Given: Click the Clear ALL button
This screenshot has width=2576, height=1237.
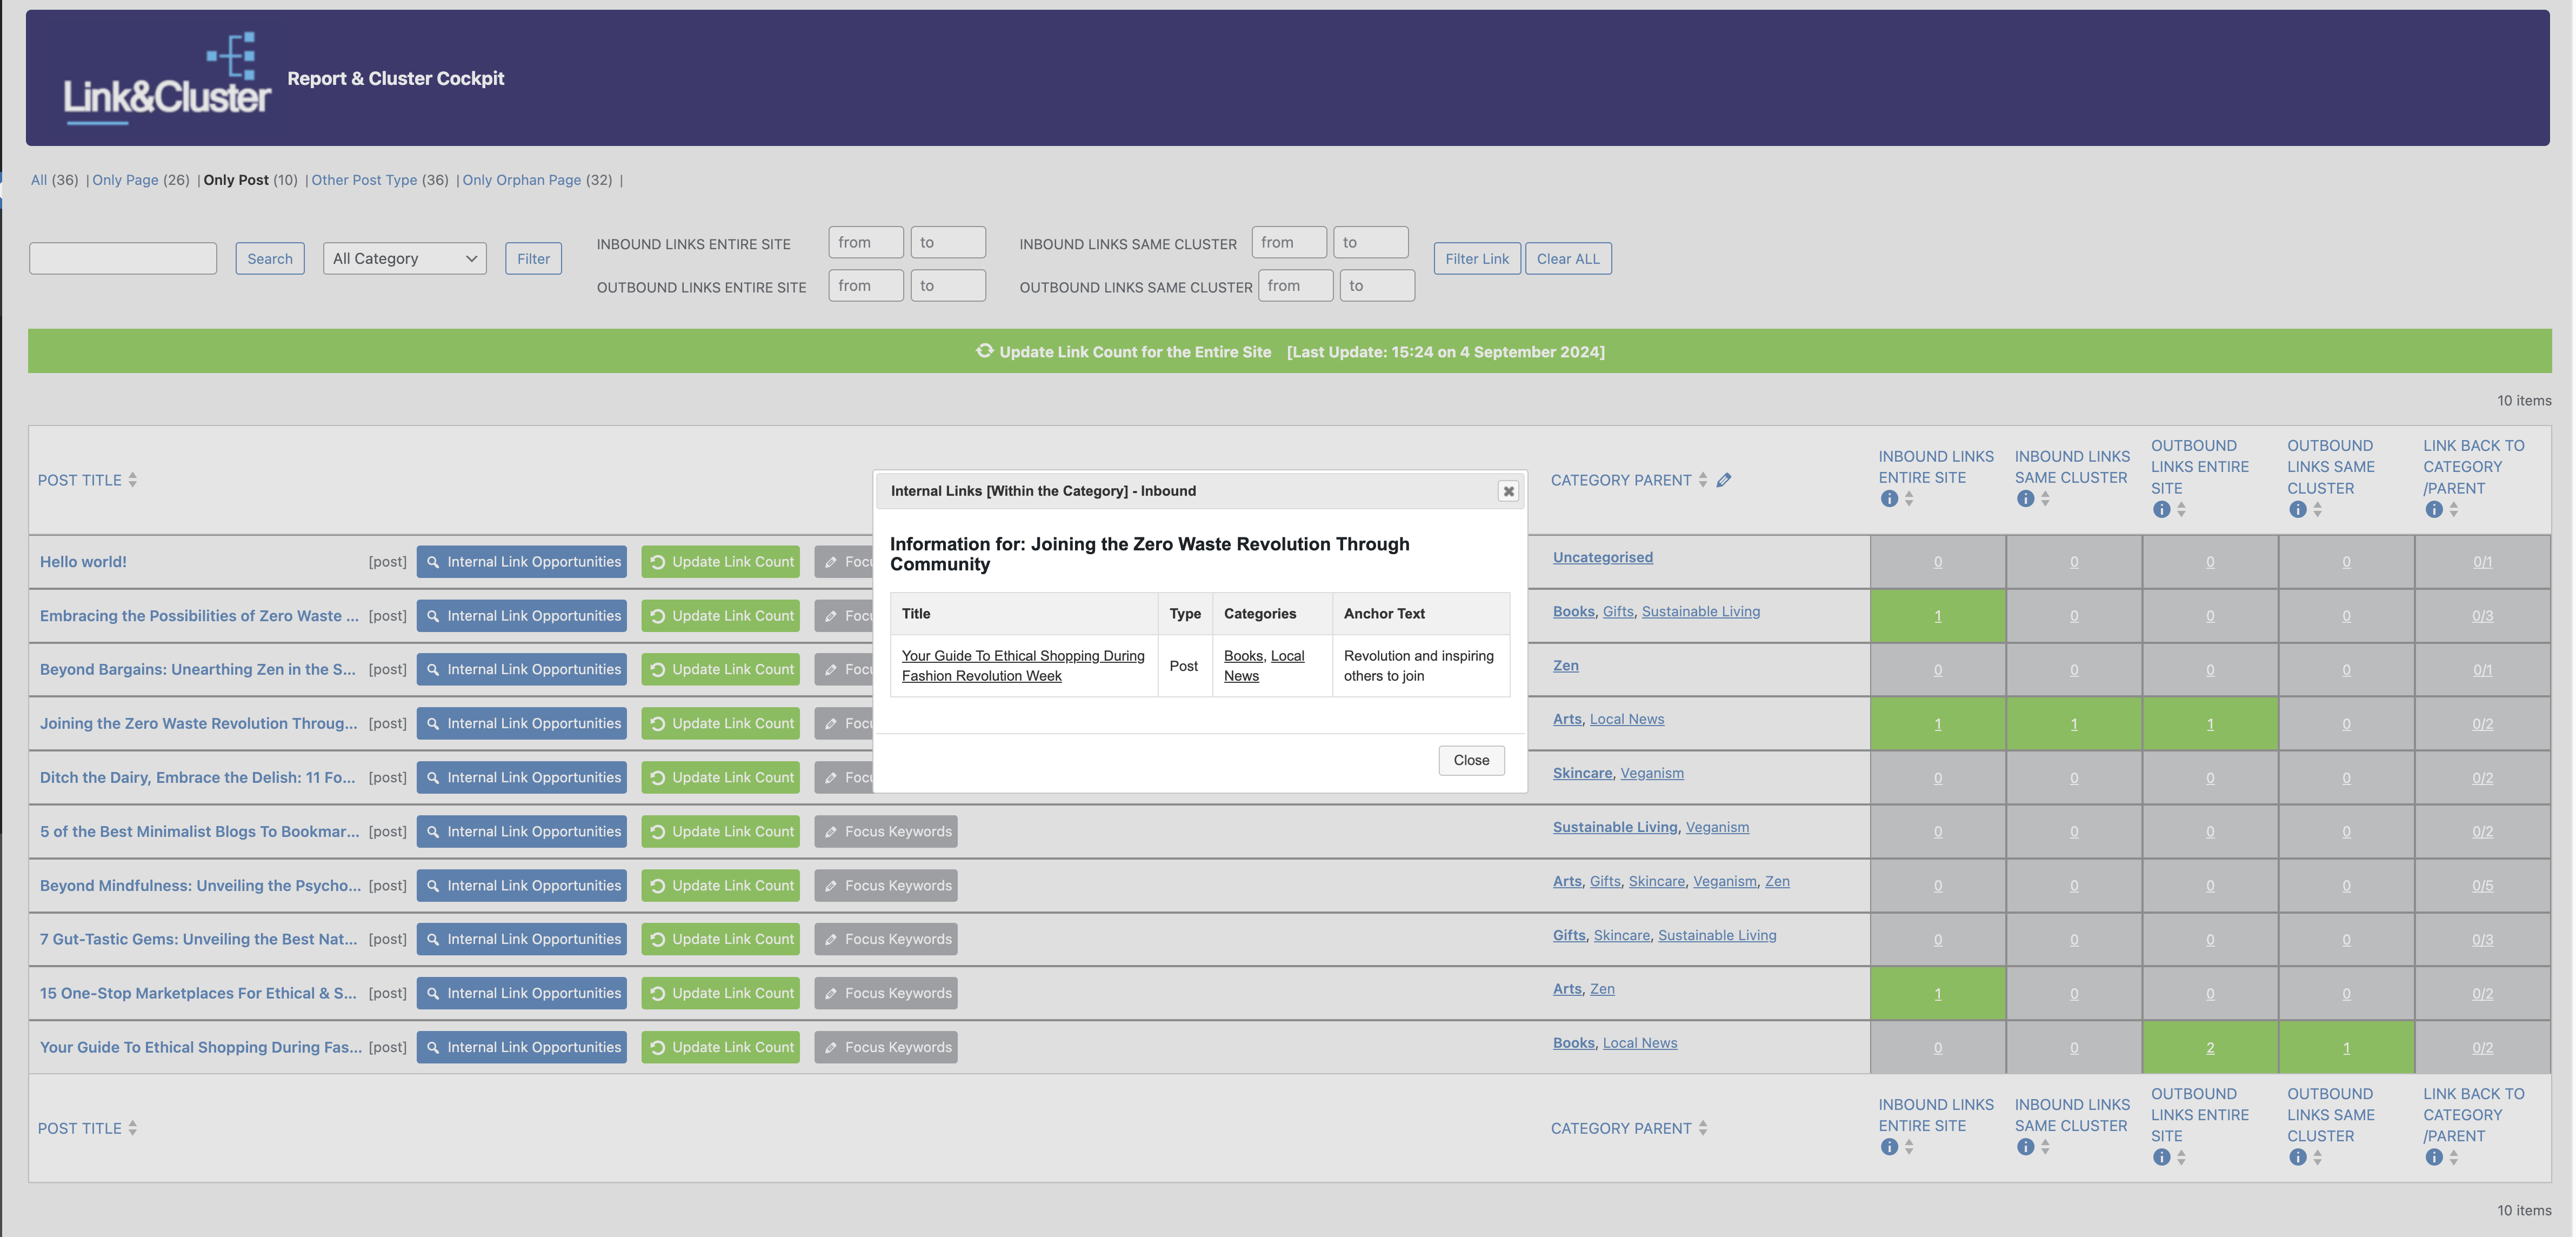Looking at the screenshot, I should (1568, 259).
